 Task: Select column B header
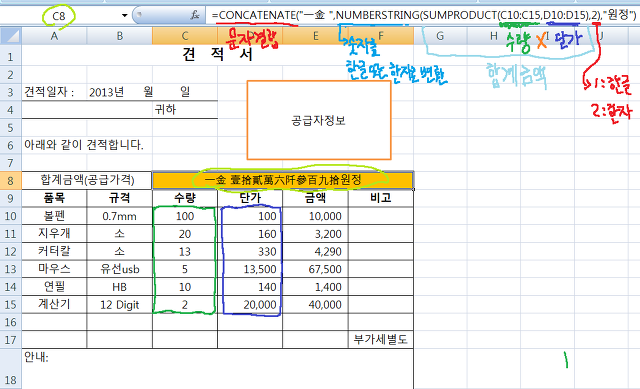coord(120,36)
